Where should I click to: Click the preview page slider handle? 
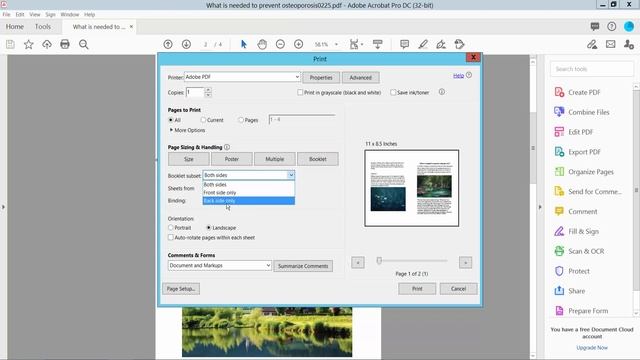point(379,260)
